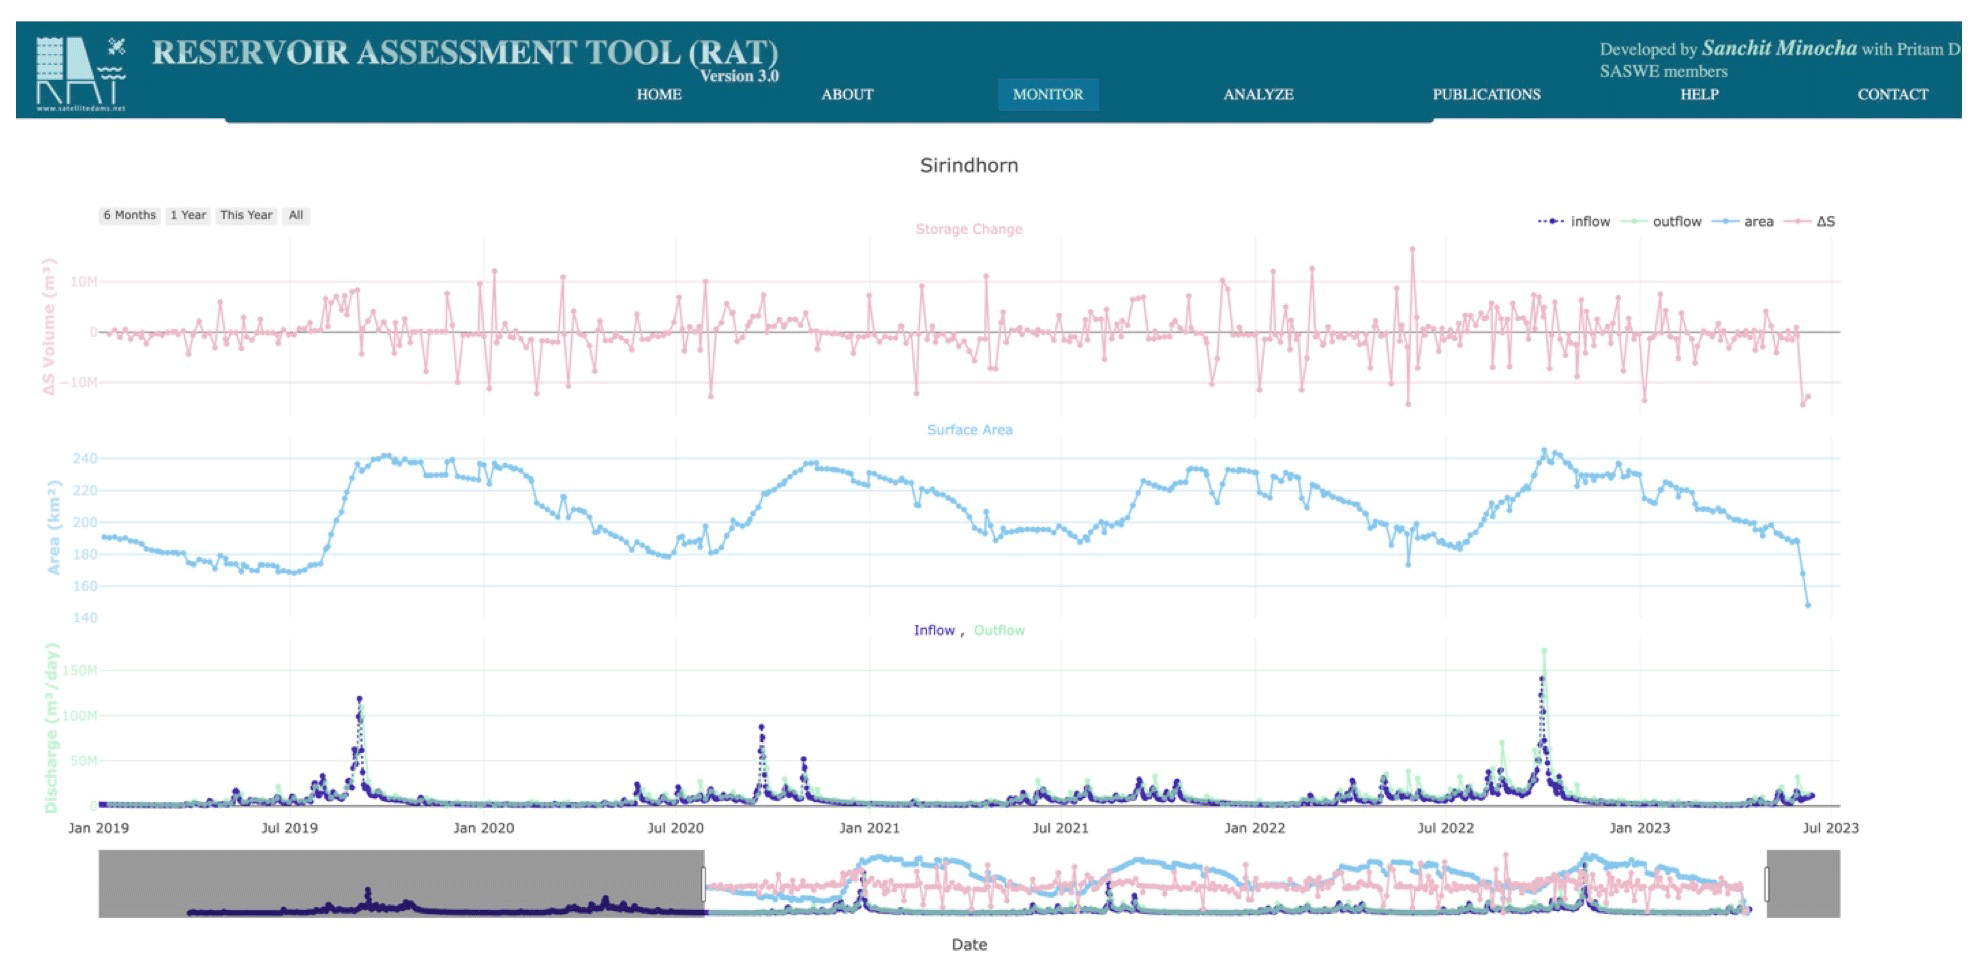Open the HOME menu item
This screenshot has width=1985, height=974.
[659, 95]
